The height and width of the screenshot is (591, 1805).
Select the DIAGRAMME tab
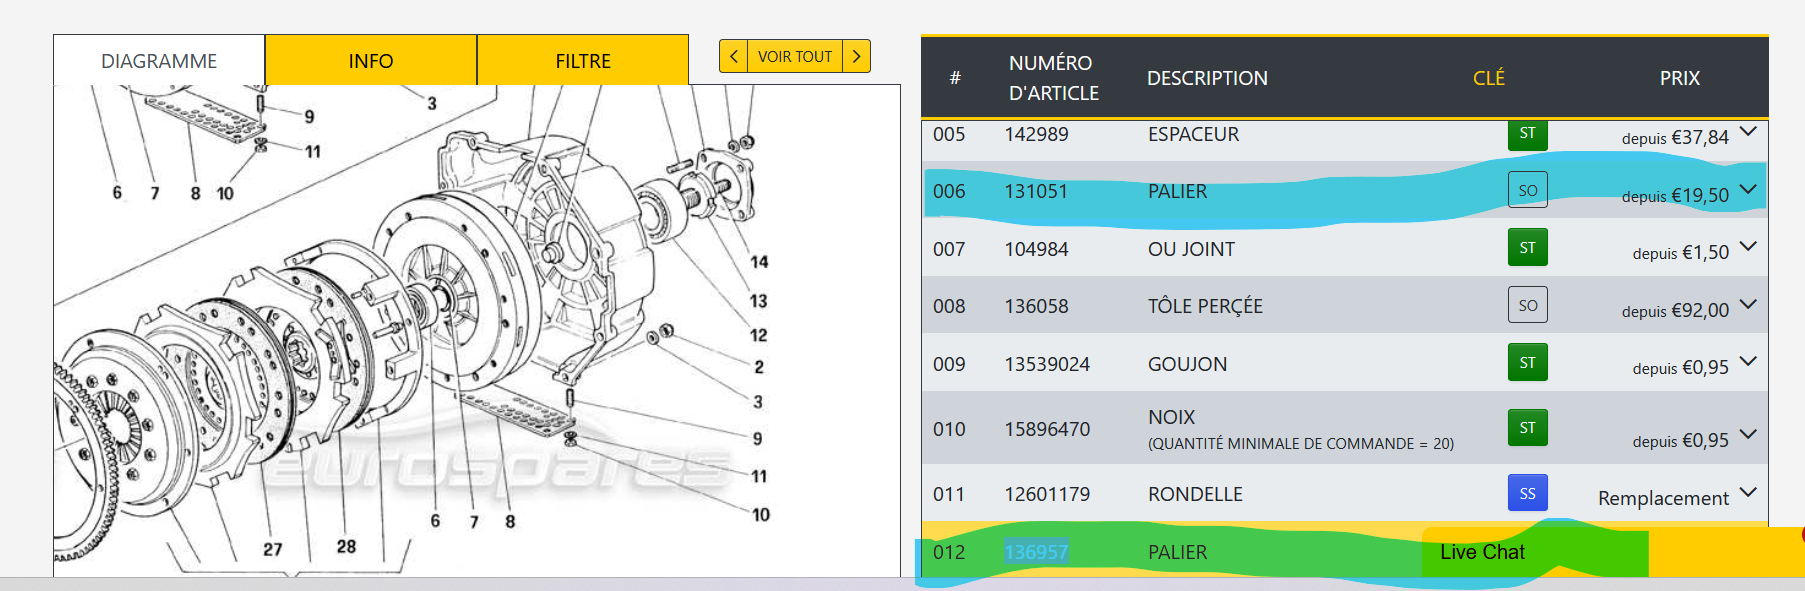(159, 61)
